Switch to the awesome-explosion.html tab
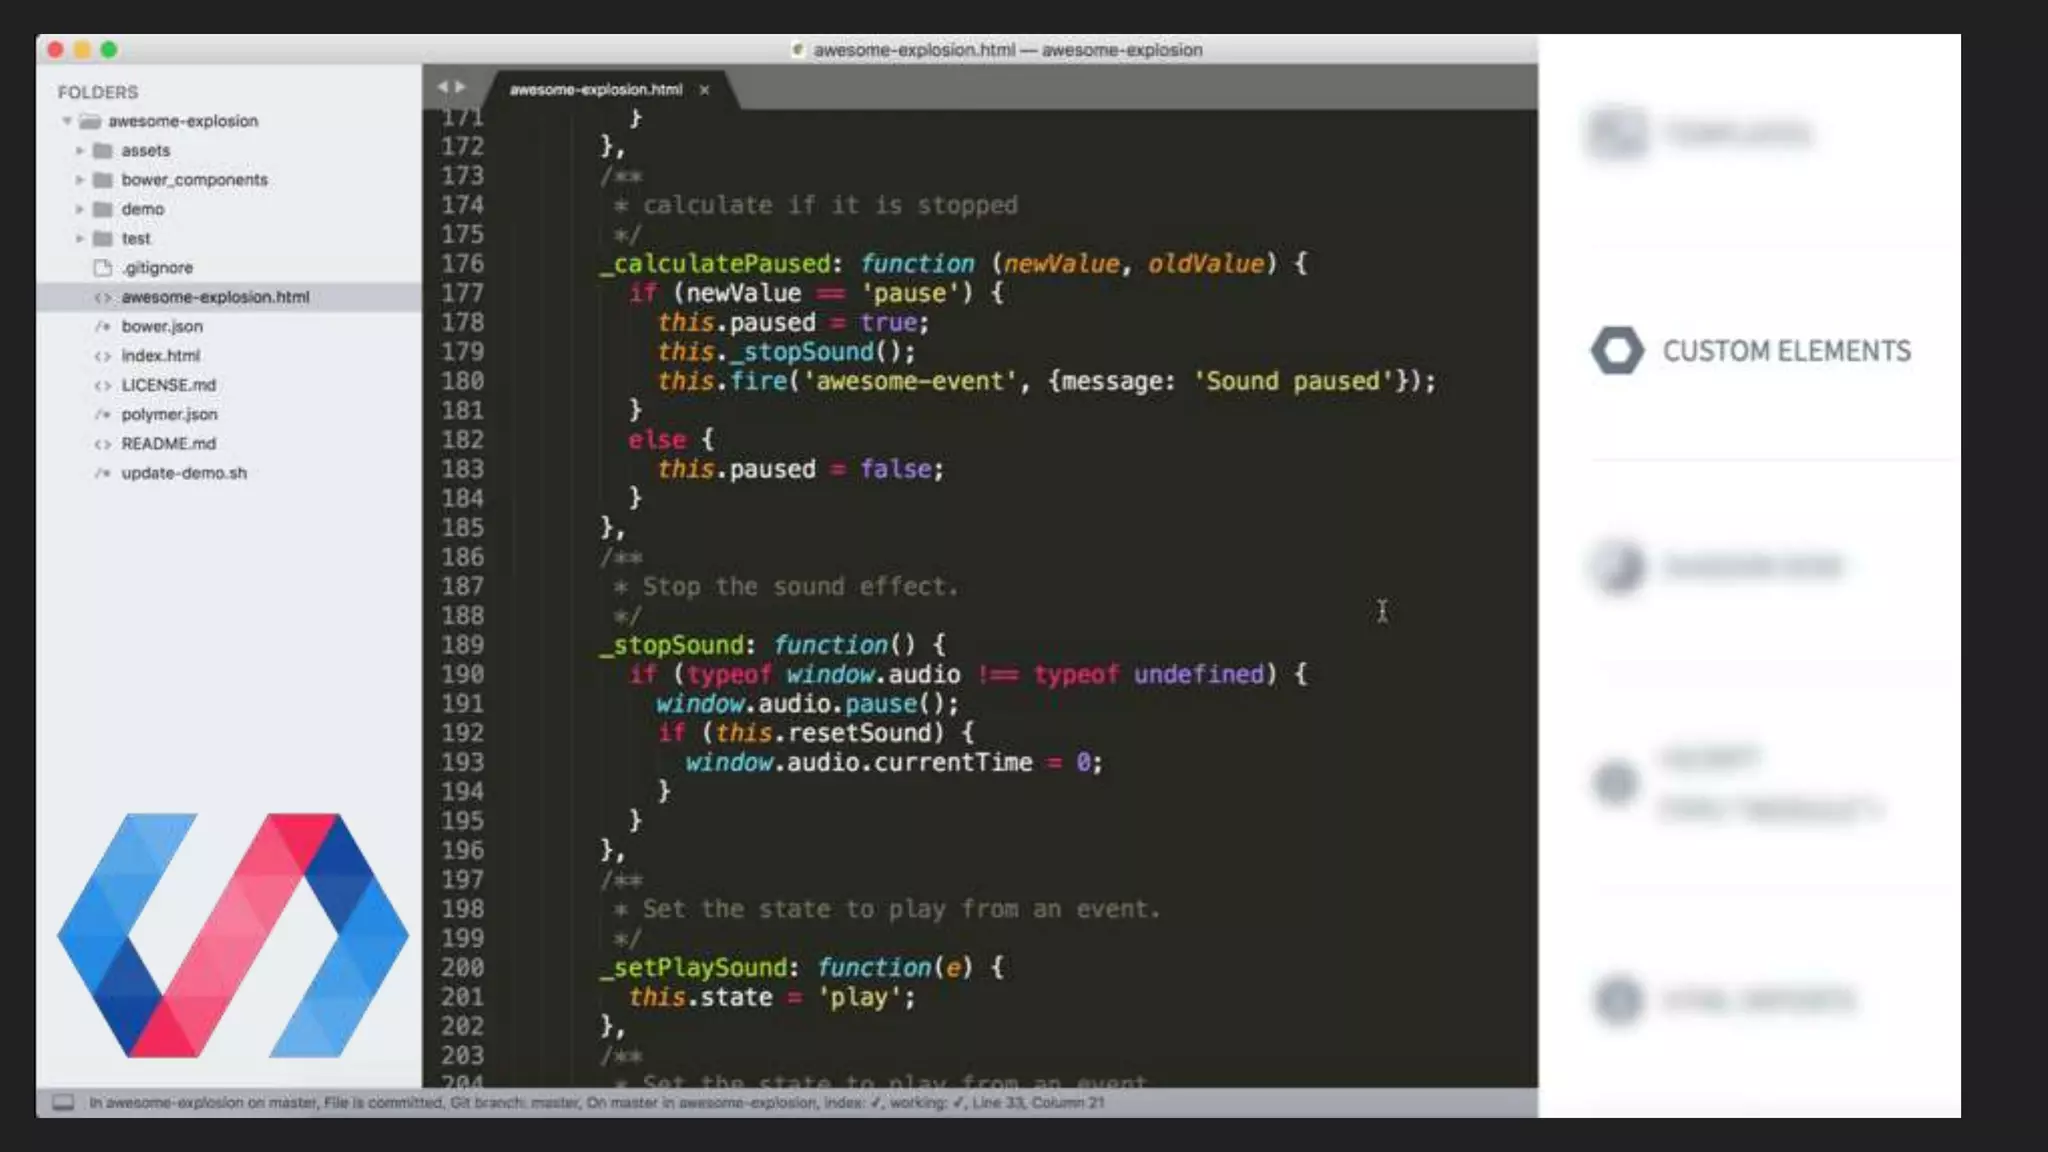The width and height of the screenshot is (2048, 1152). [x=595, y=90]
